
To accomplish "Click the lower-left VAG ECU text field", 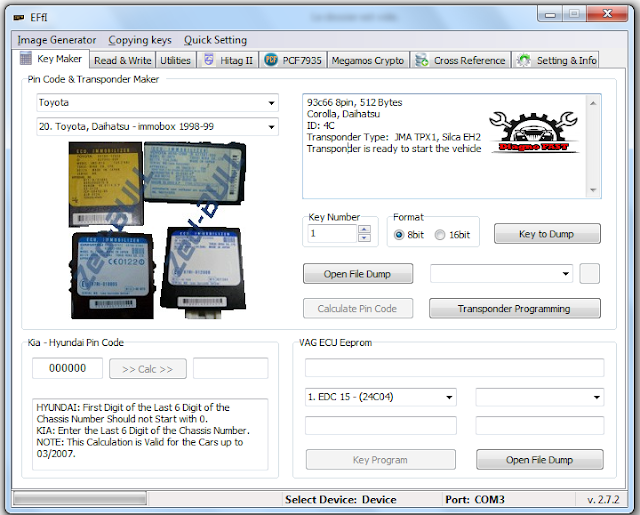I will 380,426.
